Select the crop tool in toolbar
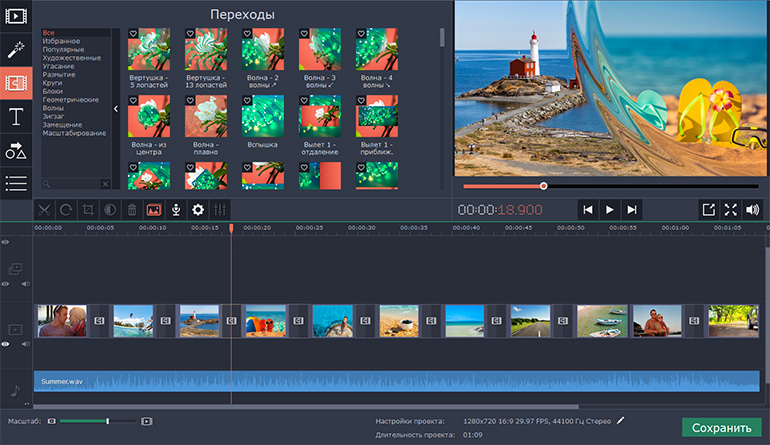This screenshot has width=770, height=445. point(88,210)
